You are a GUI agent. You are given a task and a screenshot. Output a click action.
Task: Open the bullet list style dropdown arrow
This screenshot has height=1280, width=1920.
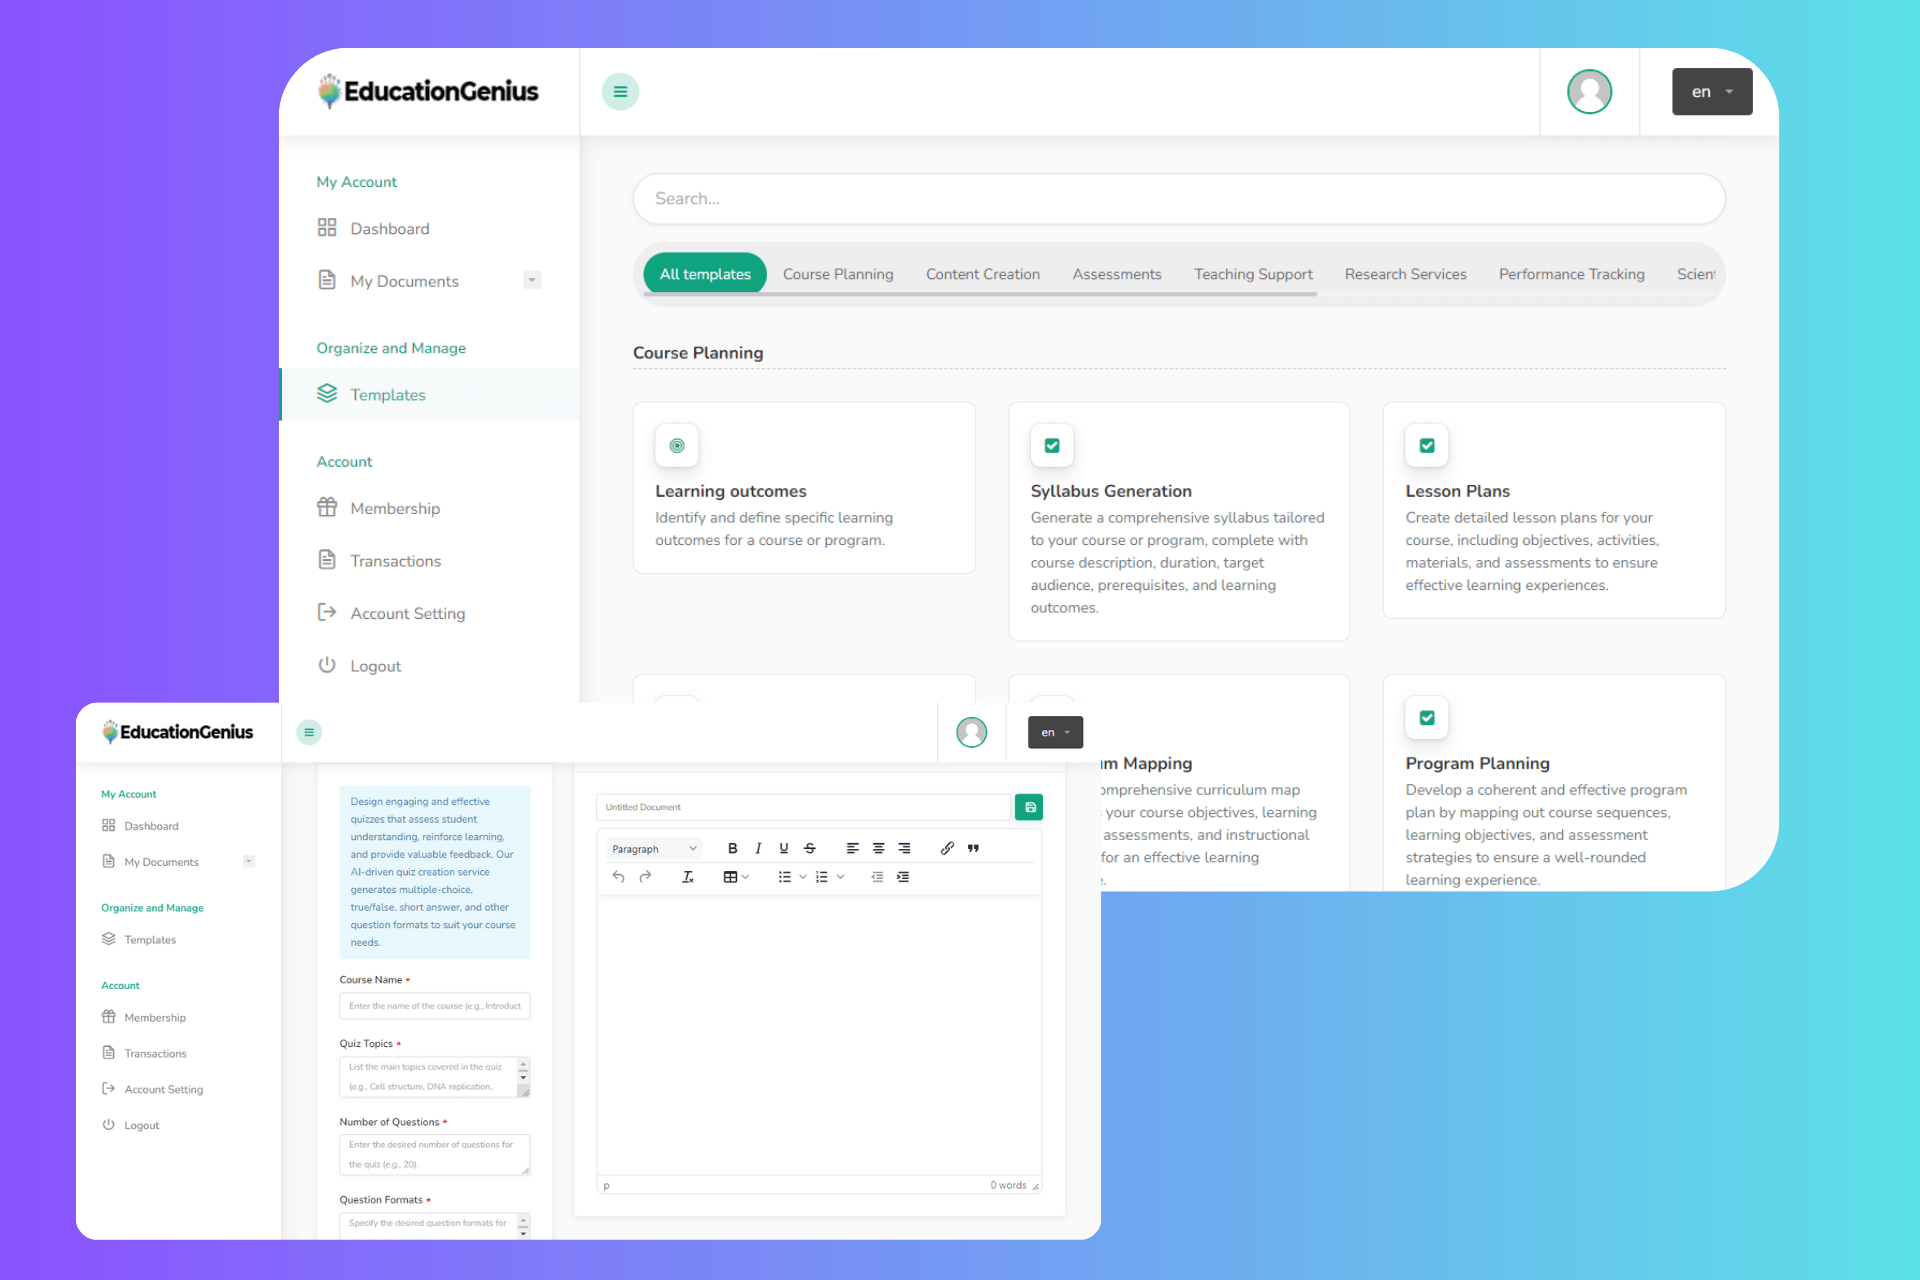pyautogui.click(x=802, y=877)
